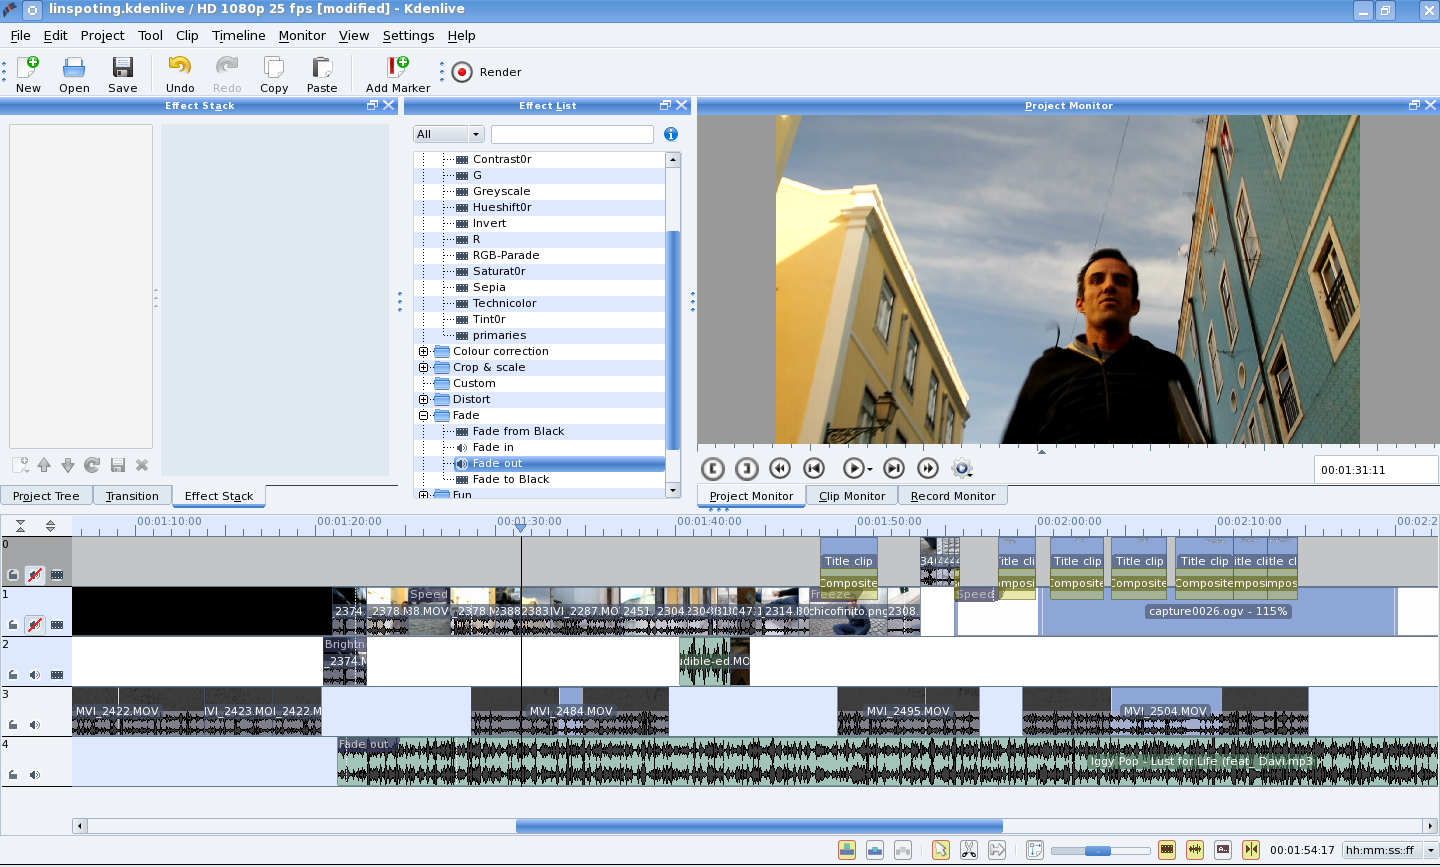The width and height of the screenshot is (1440, 867).
Task: Open the Timeline menu
Action: tap(238, 35)
